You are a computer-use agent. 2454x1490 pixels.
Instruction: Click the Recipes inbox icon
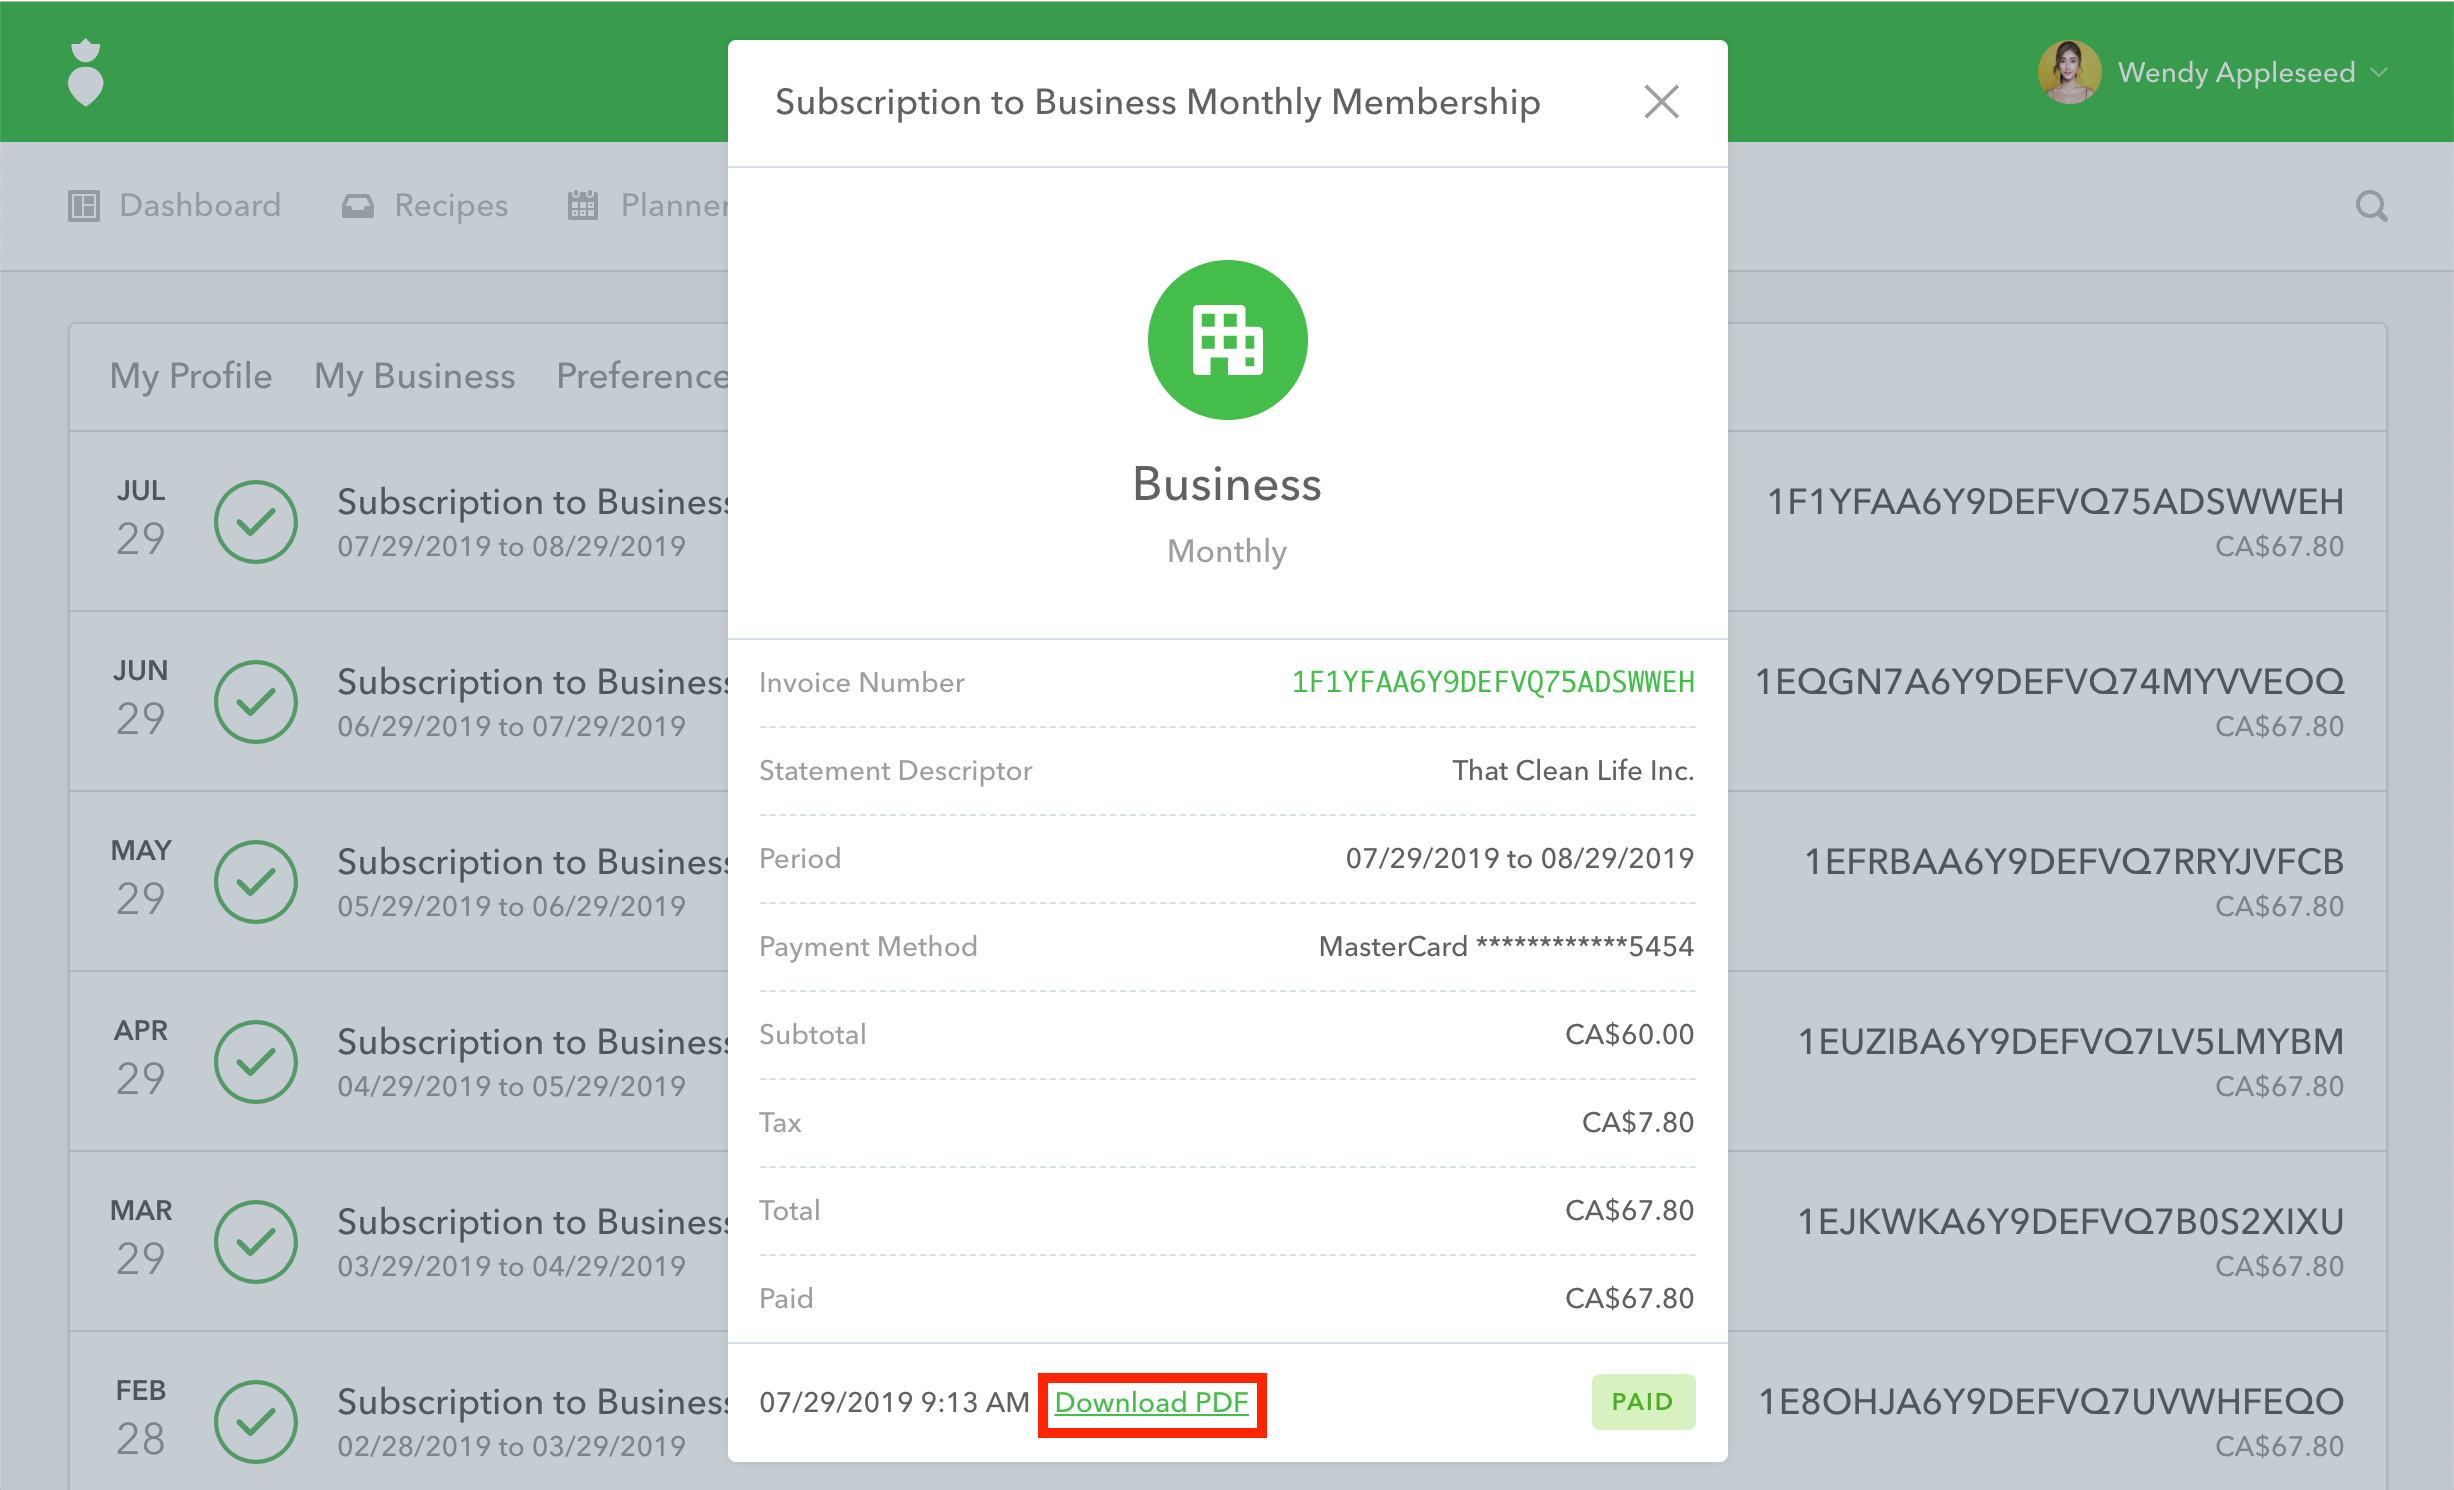pyautogui.click(x=357, y=206)
